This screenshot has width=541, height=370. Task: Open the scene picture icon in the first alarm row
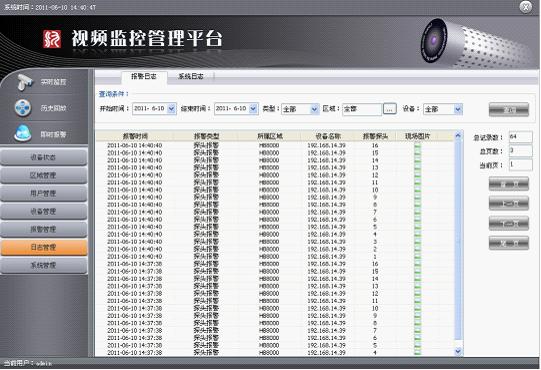pos(417,146)
